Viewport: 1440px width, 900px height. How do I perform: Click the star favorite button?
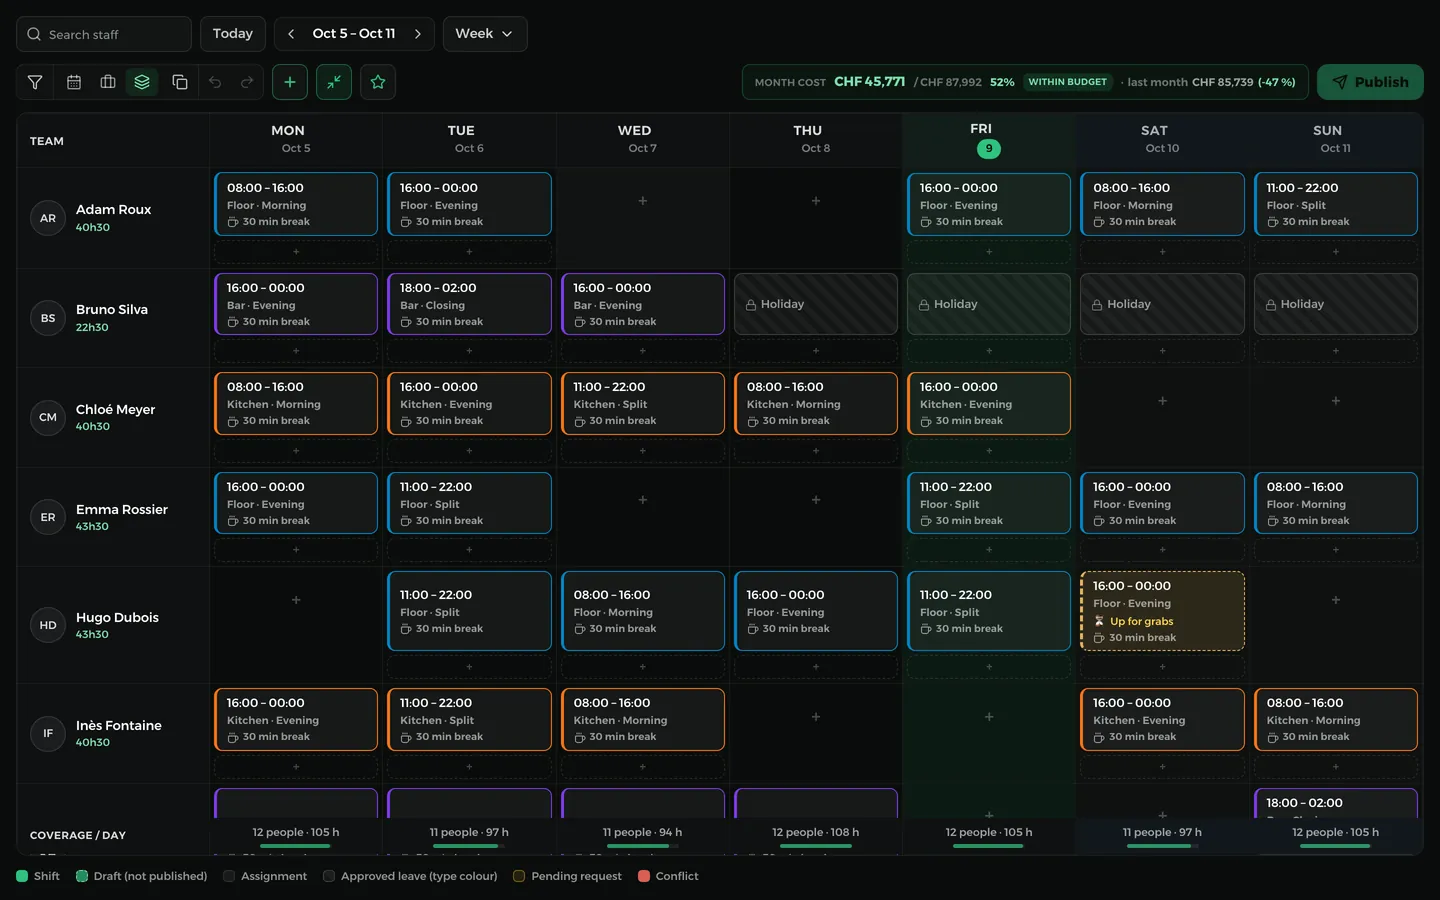pyautogui.click(x=378, y=82)
